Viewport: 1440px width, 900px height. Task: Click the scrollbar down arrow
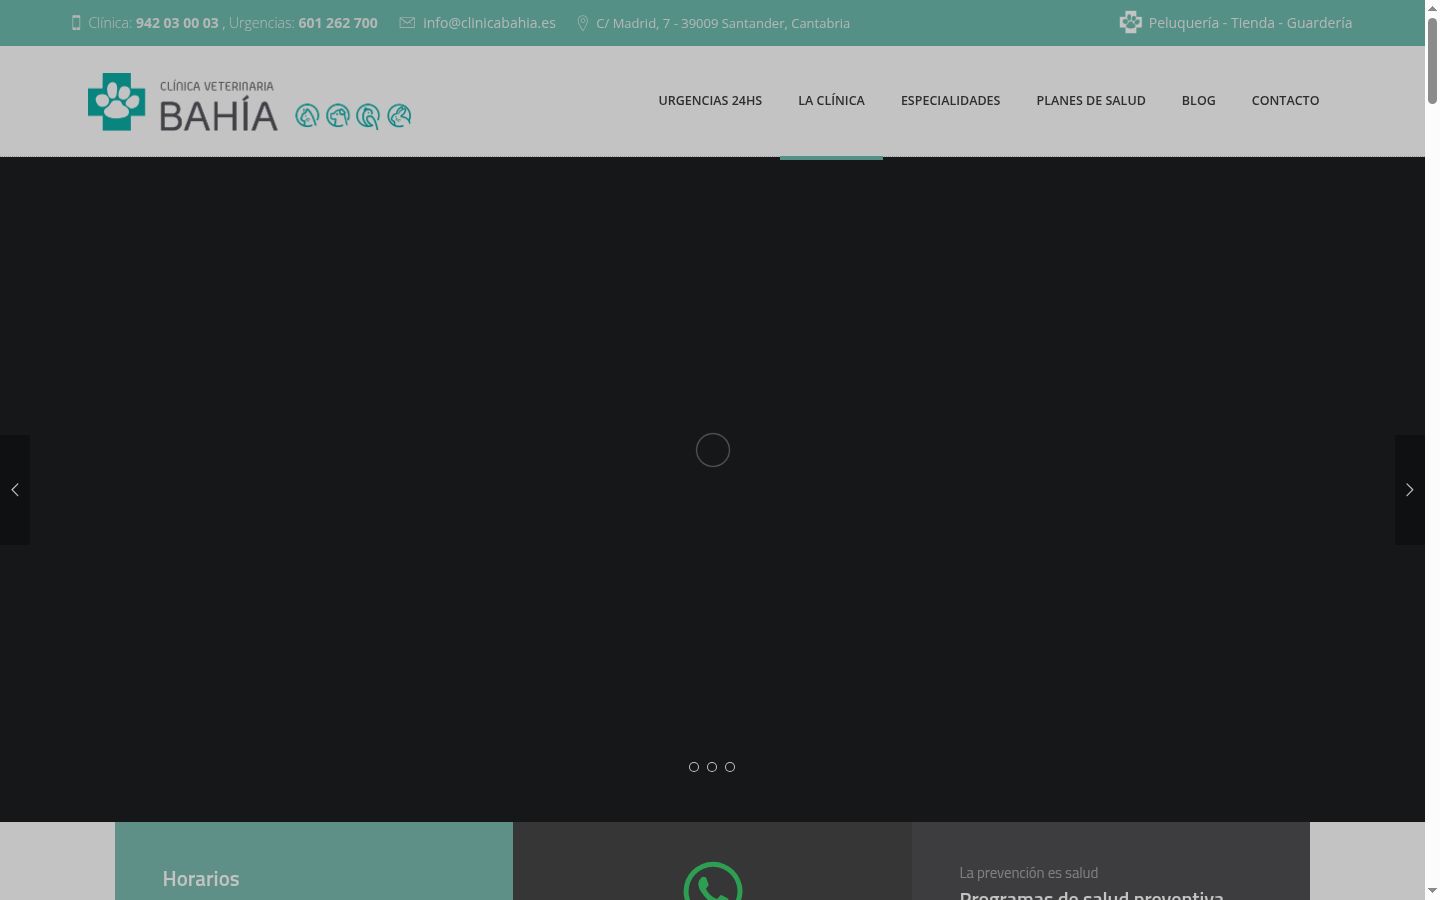pyautogui.click(x=1432, y=891)
